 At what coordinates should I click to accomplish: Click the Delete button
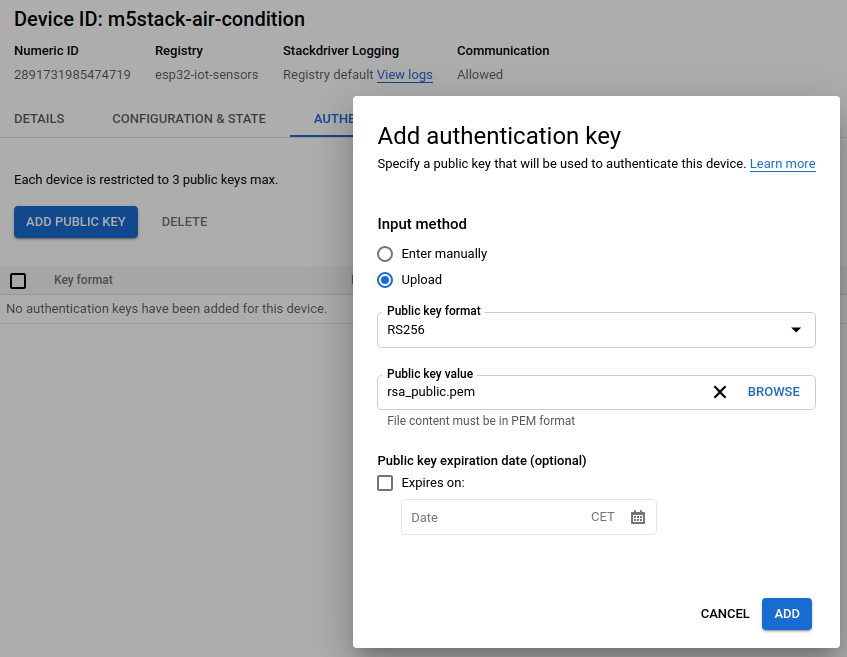tap(184, 222)
